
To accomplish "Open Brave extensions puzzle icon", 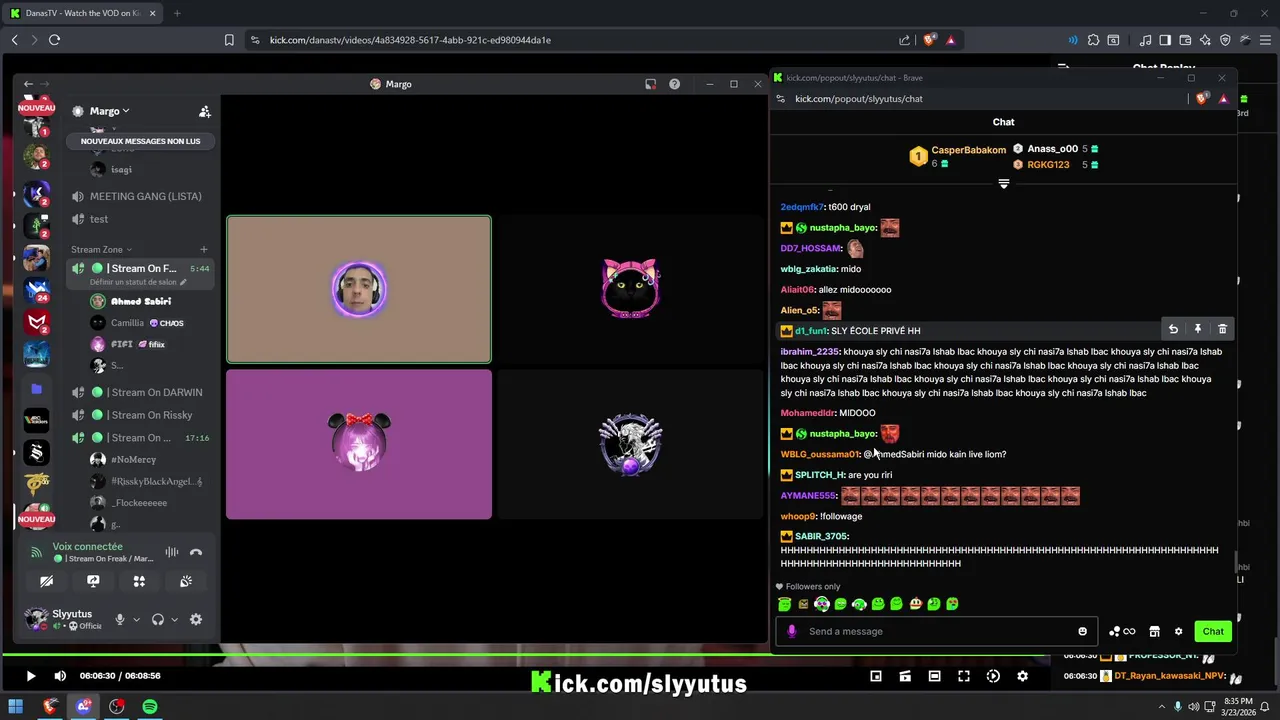I will pyautogui.click(x=1093, y=40).
